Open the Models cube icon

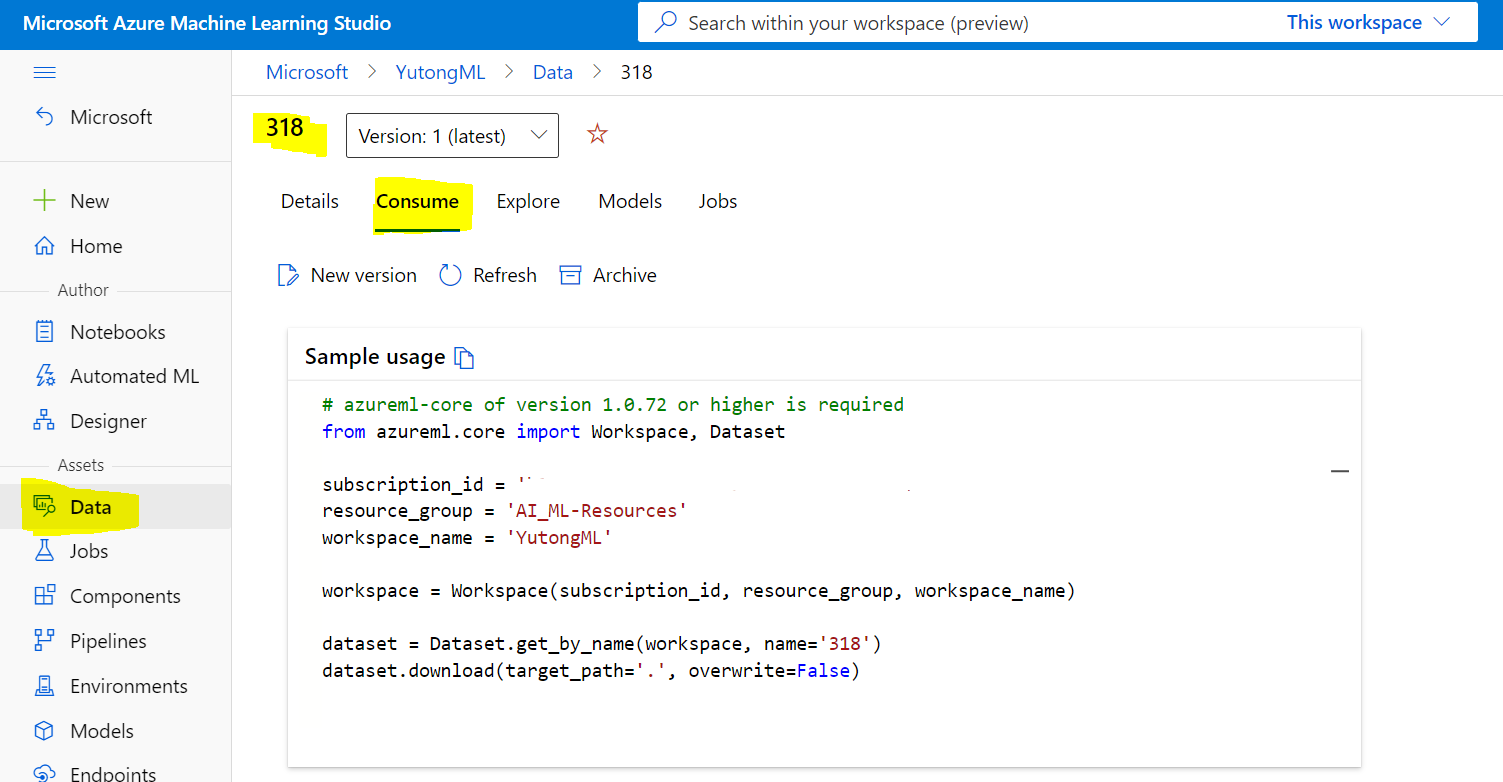pos(45,731)
